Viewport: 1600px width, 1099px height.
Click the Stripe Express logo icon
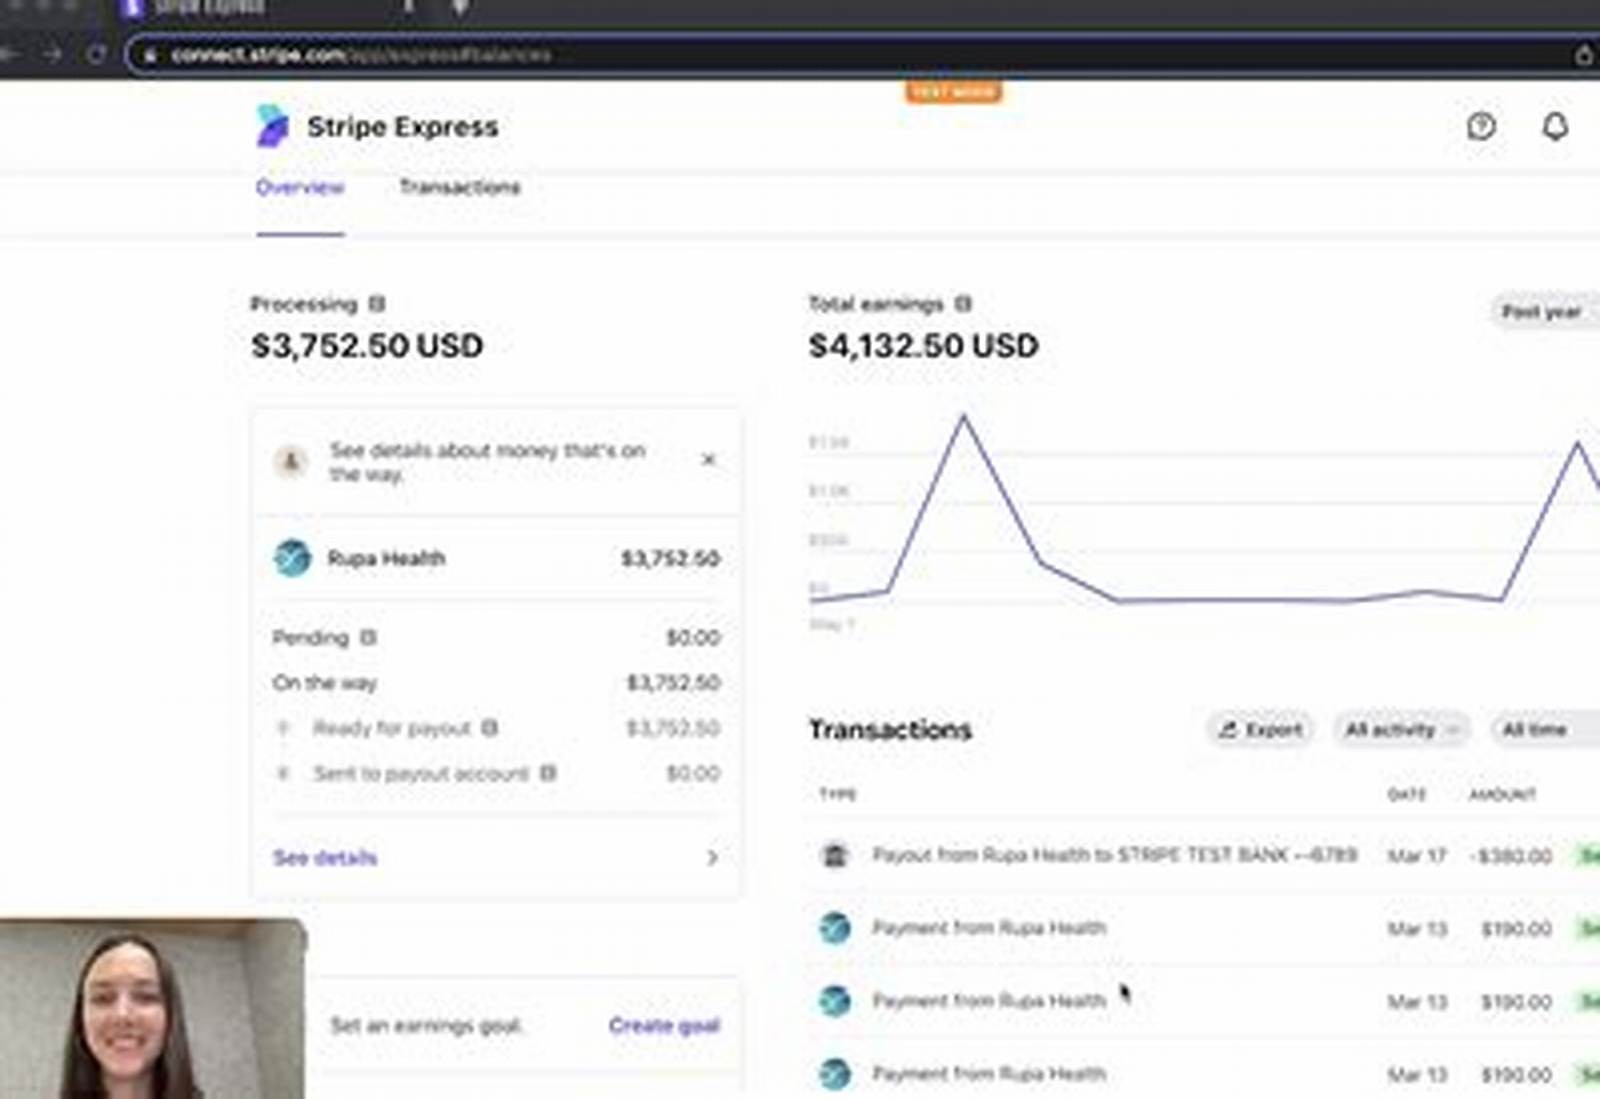pos(272,126)
